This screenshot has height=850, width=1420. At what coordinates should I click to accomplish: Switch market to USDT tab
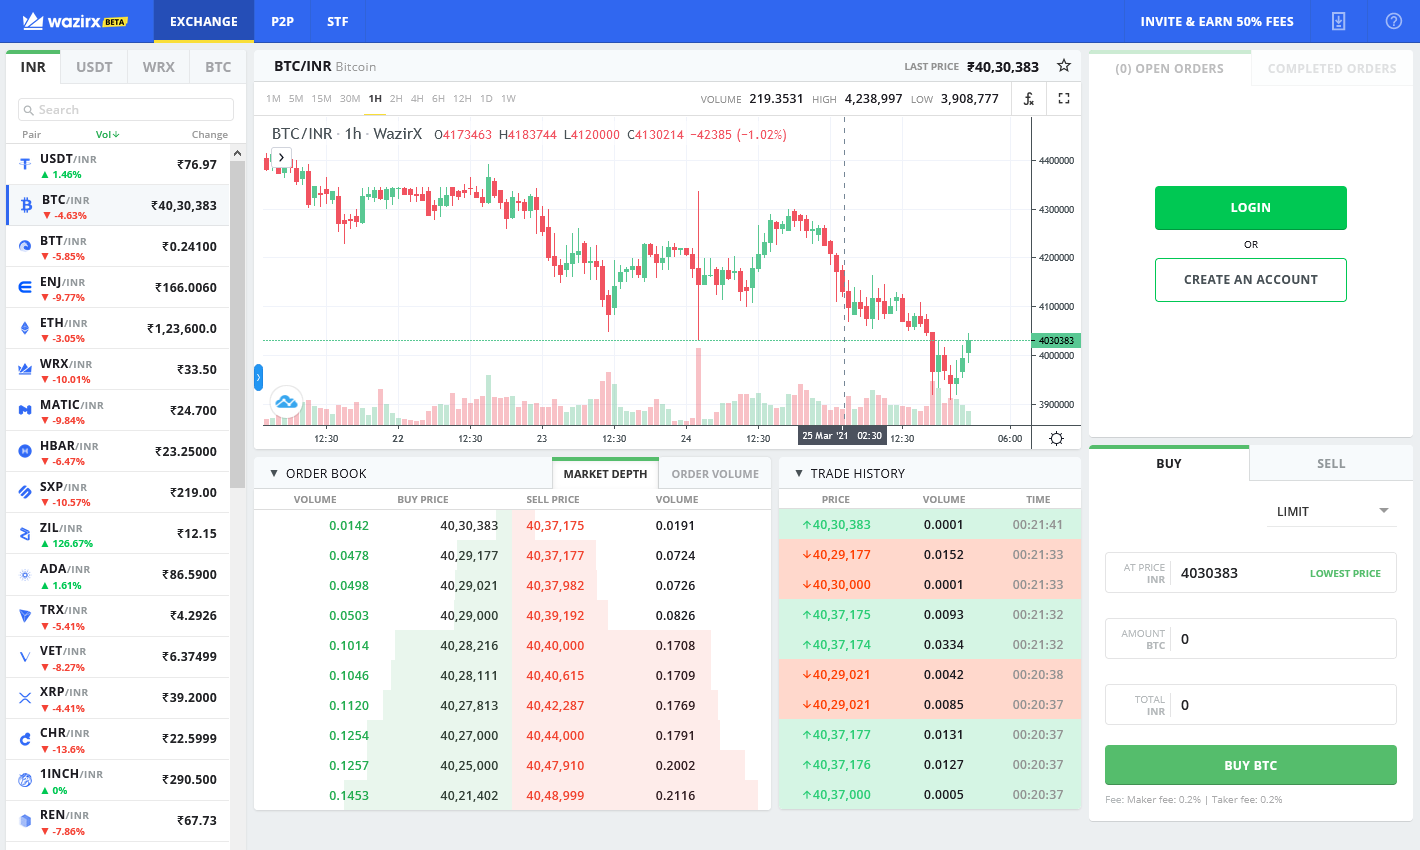[x=94, y=67]
